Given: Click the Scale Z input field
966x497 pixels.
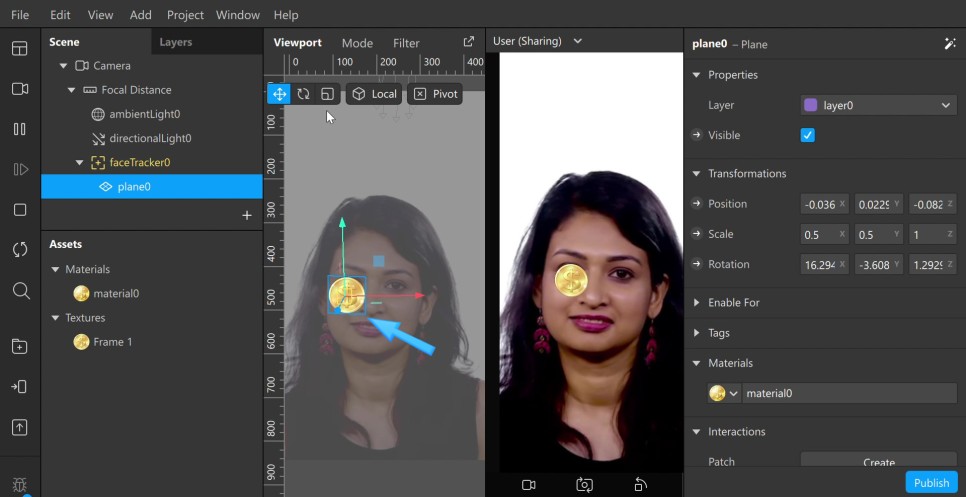Looking at the screenshot, I should 933,234.
